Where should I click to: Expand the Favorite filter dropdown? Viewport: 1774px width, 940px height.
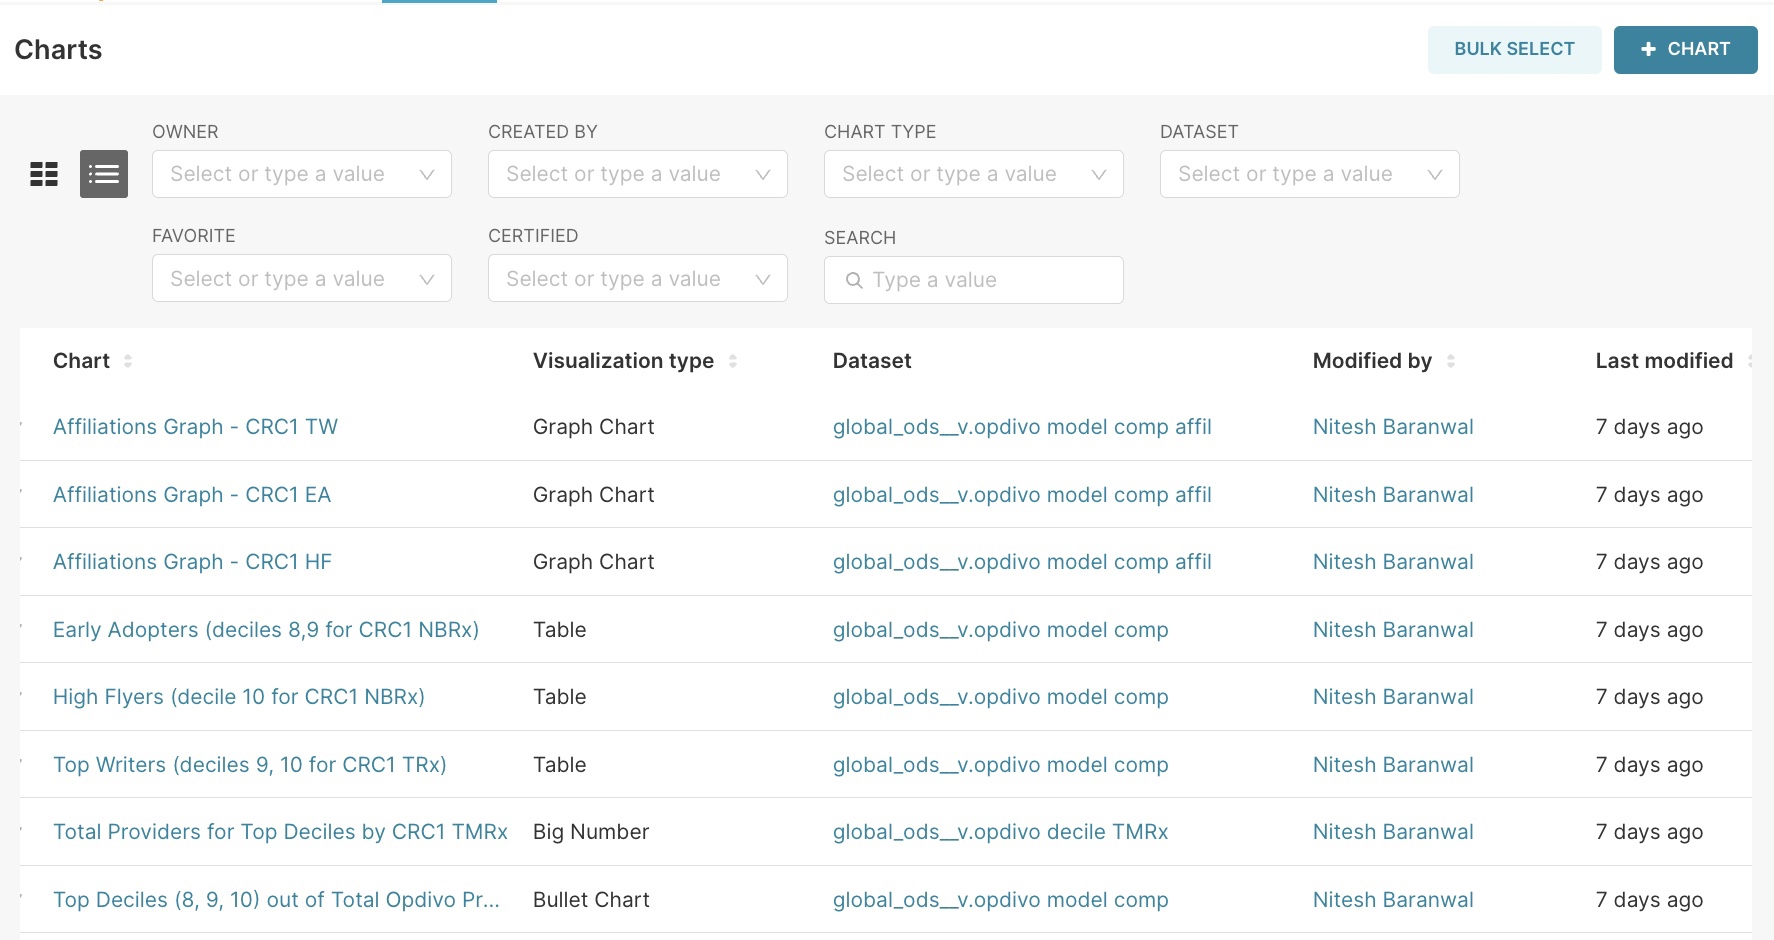pos(301,279)
